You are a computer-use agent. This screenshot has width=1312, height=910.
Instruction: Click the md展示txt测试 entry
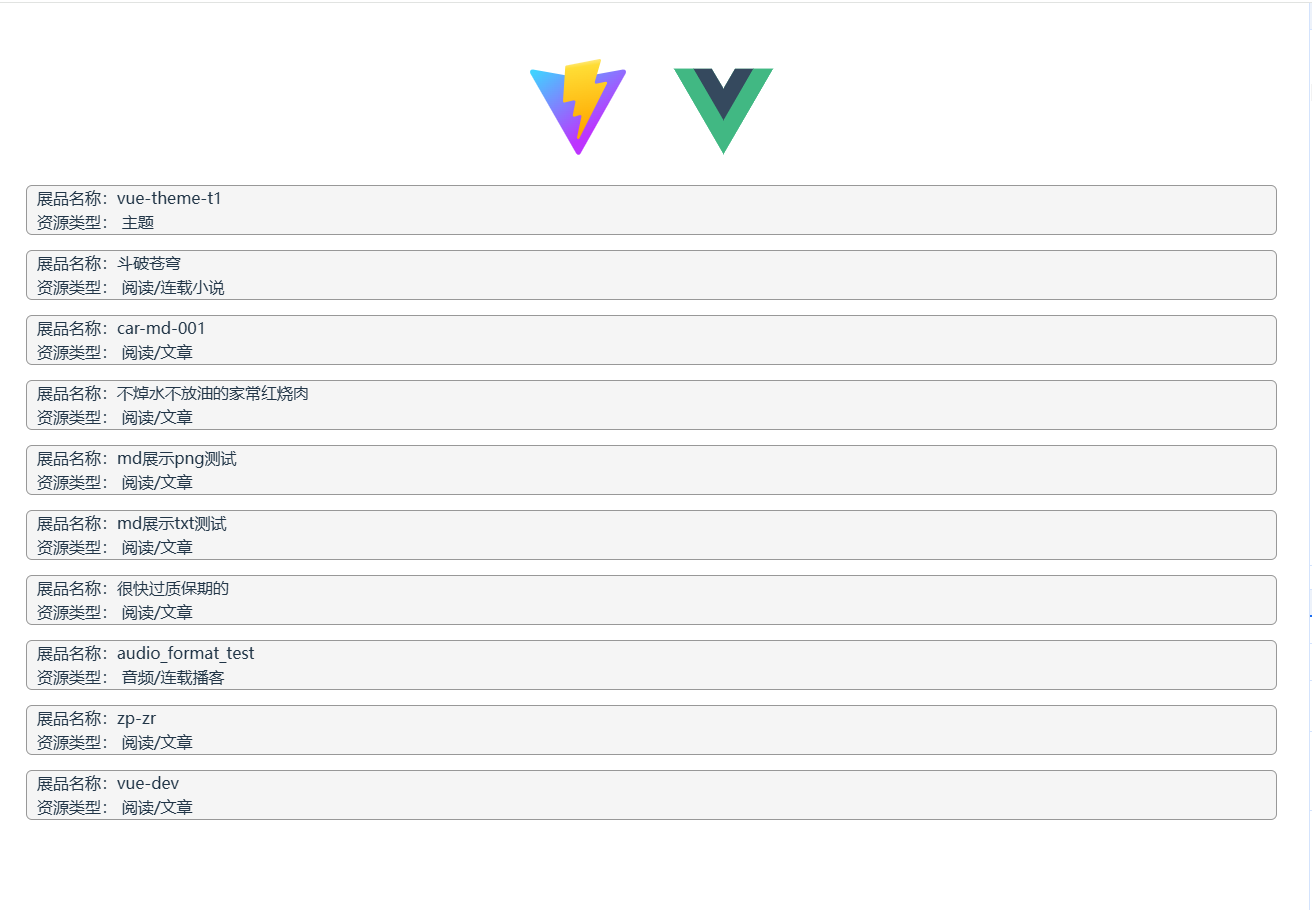(651, 535)
